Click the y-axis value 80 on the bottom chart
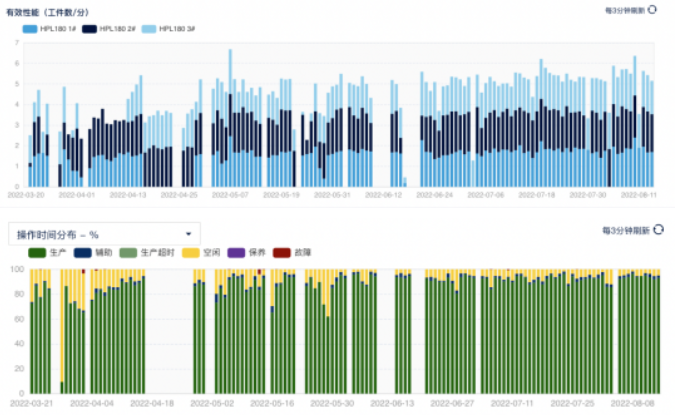Viewport: 679px width, 415px height. click(19, 294)
